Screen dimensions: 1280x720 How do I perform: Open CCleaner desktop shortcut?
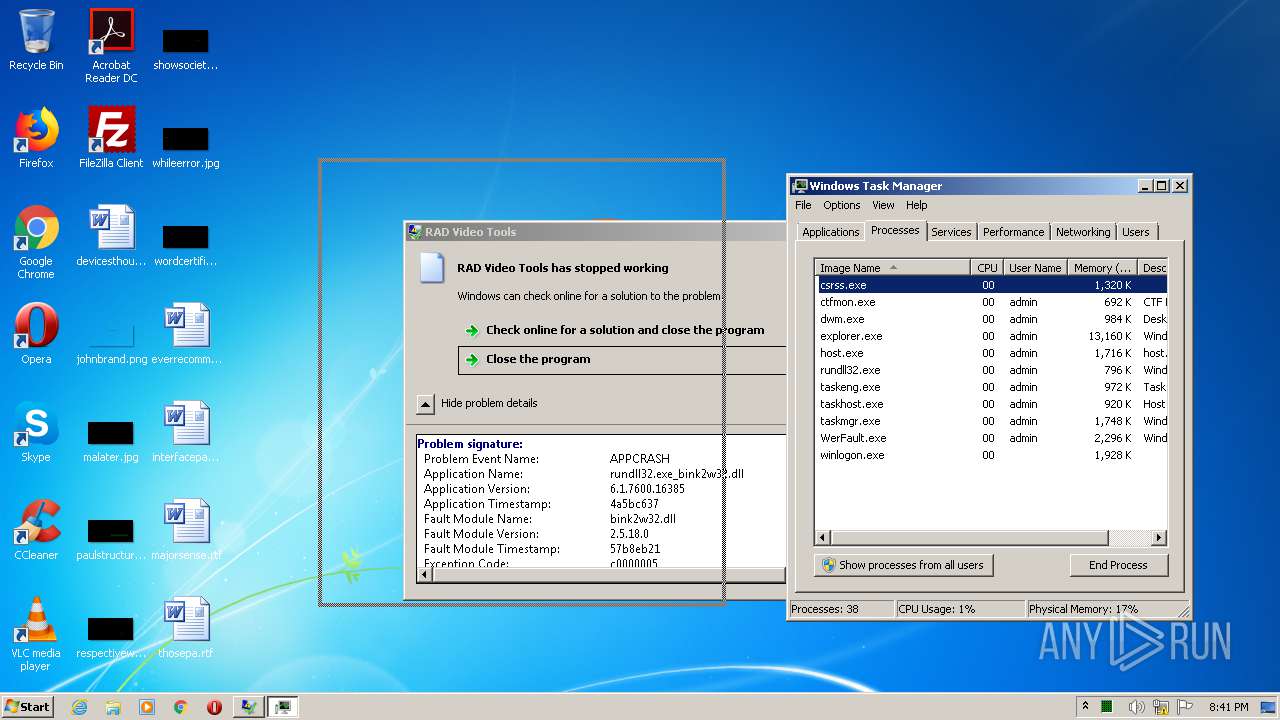point(36,530)
